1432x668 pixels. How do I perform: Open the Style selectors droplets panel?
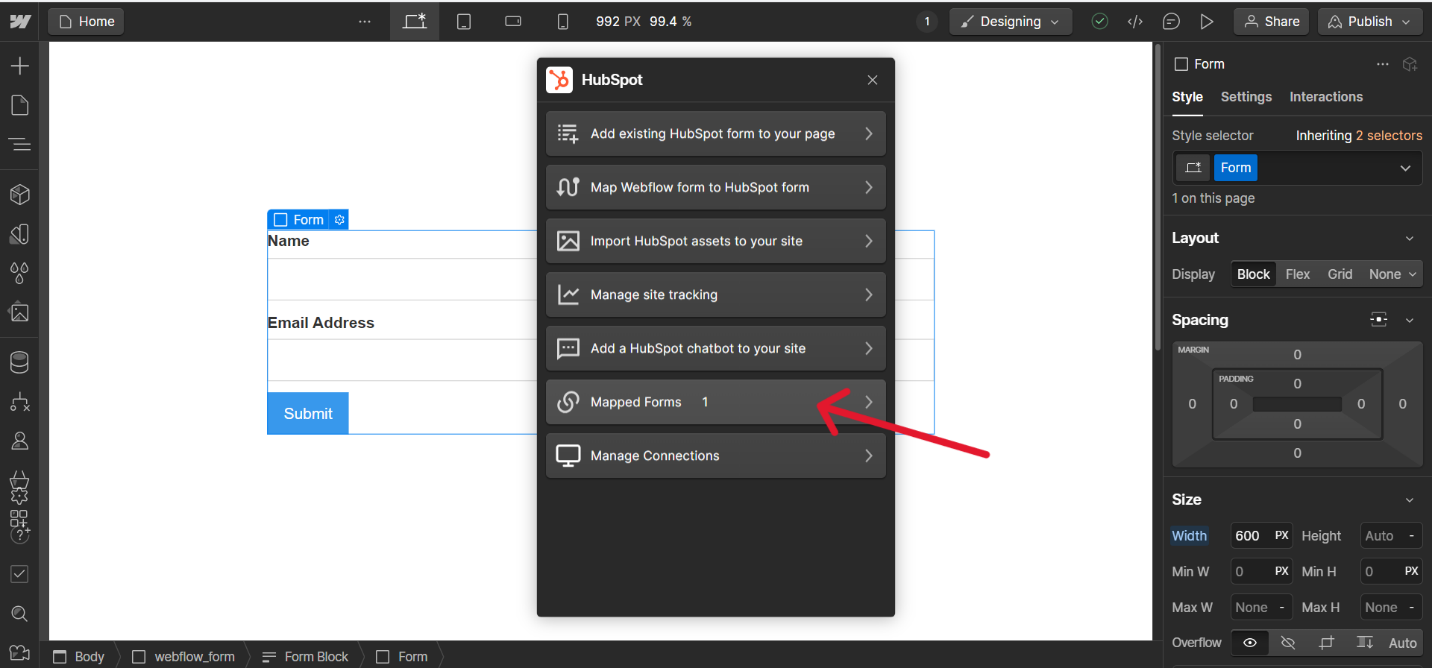click(x=20, y=273)
